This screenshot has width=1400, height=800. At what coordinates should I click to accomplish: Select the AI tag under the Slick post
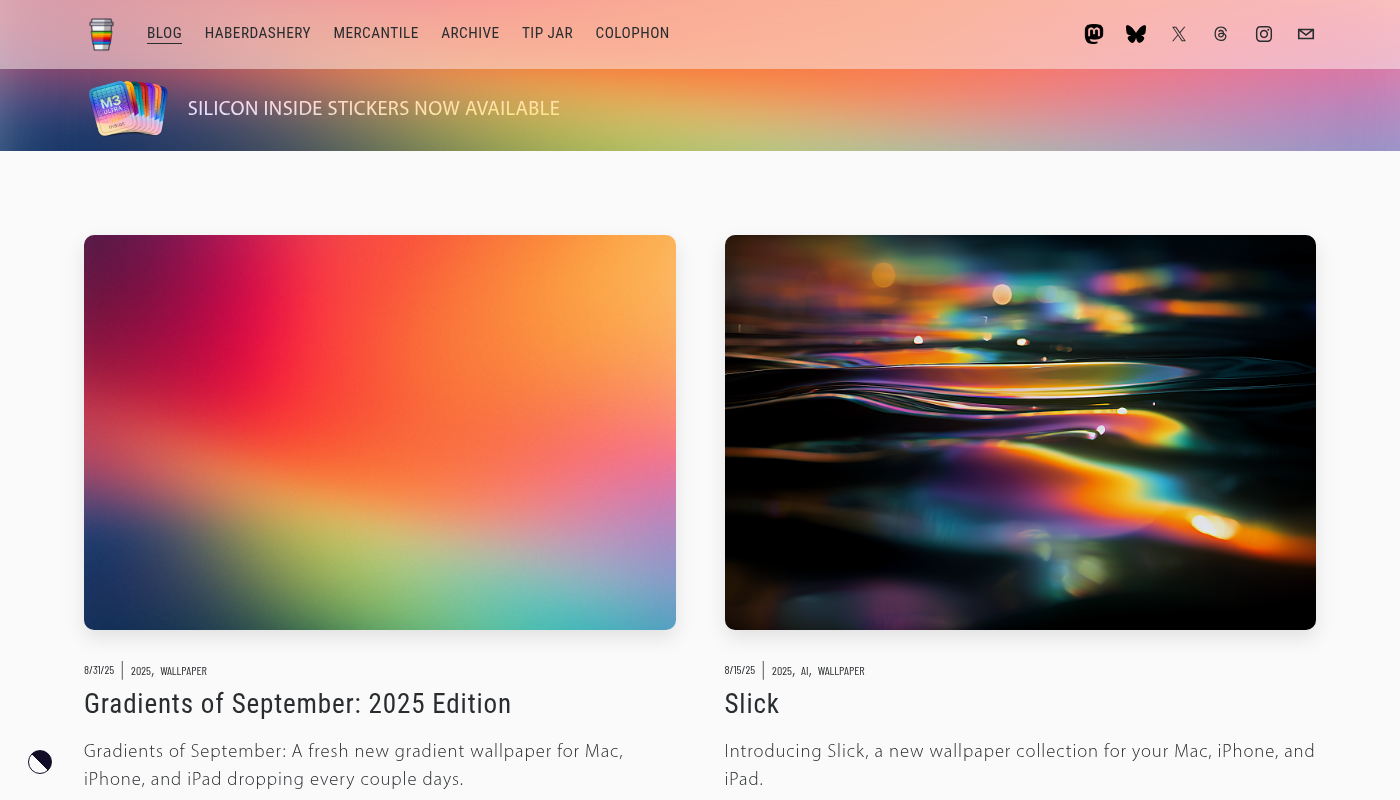coord(804,671)
